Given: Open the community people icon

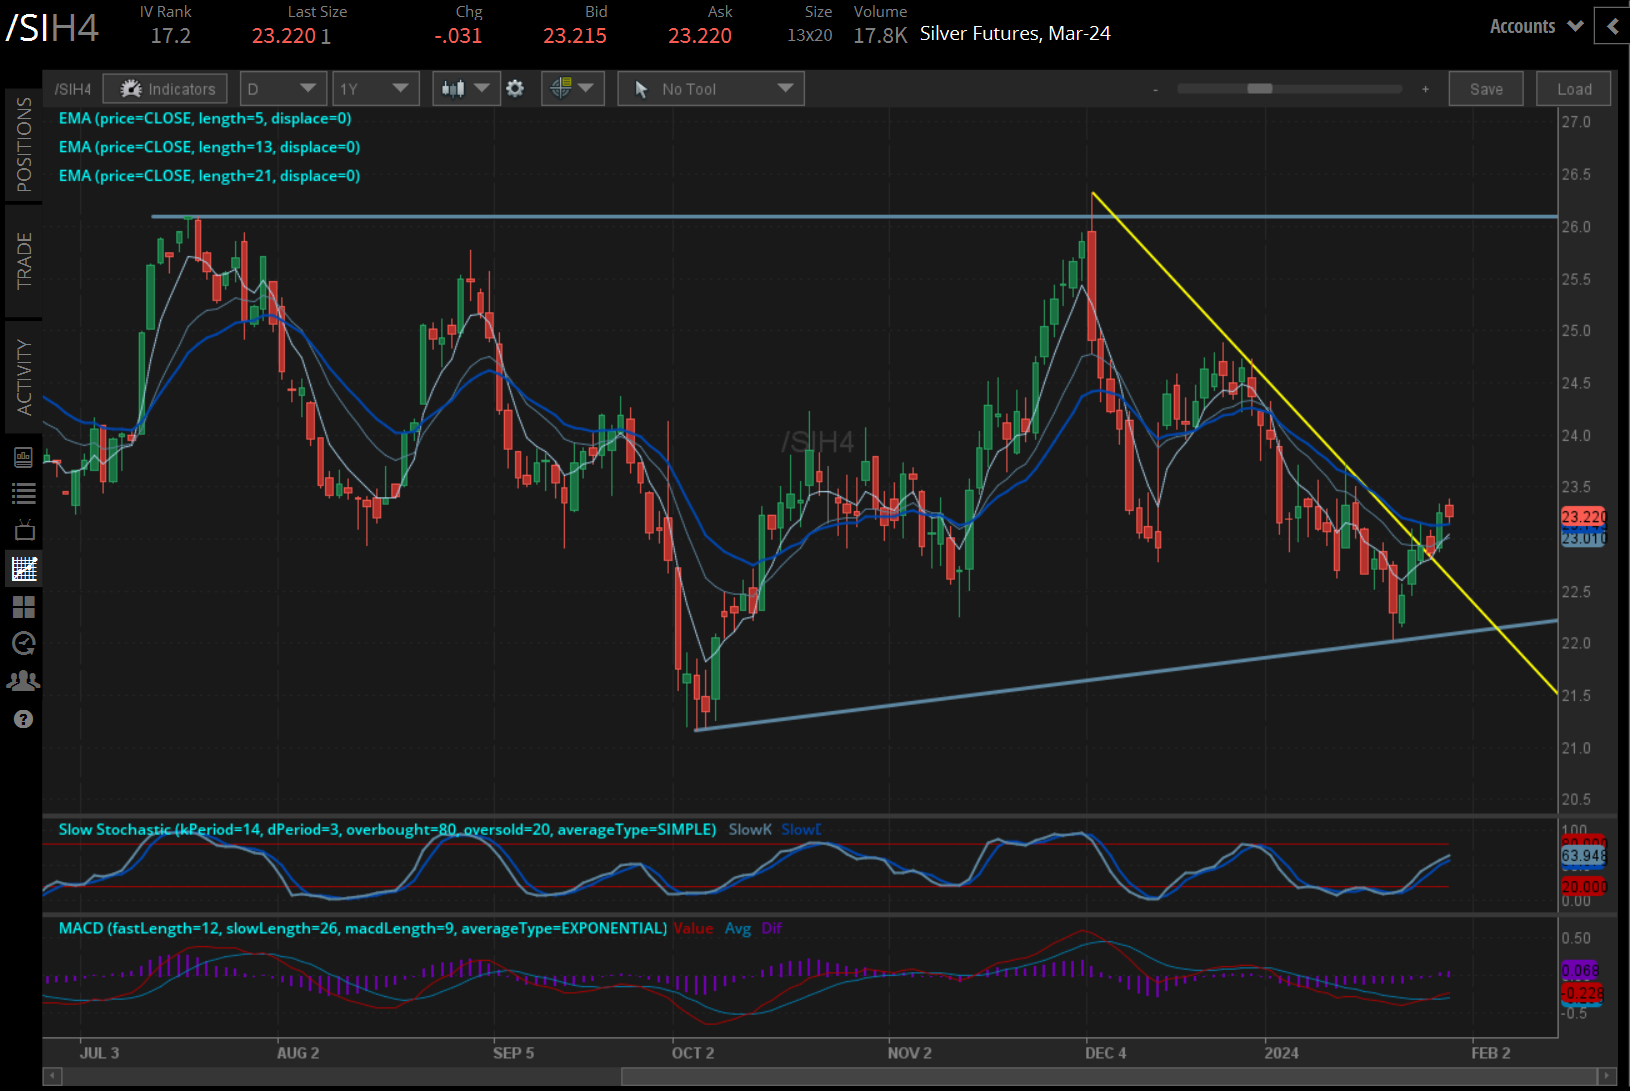Looking at the screenshot, I should coord(24,681).
